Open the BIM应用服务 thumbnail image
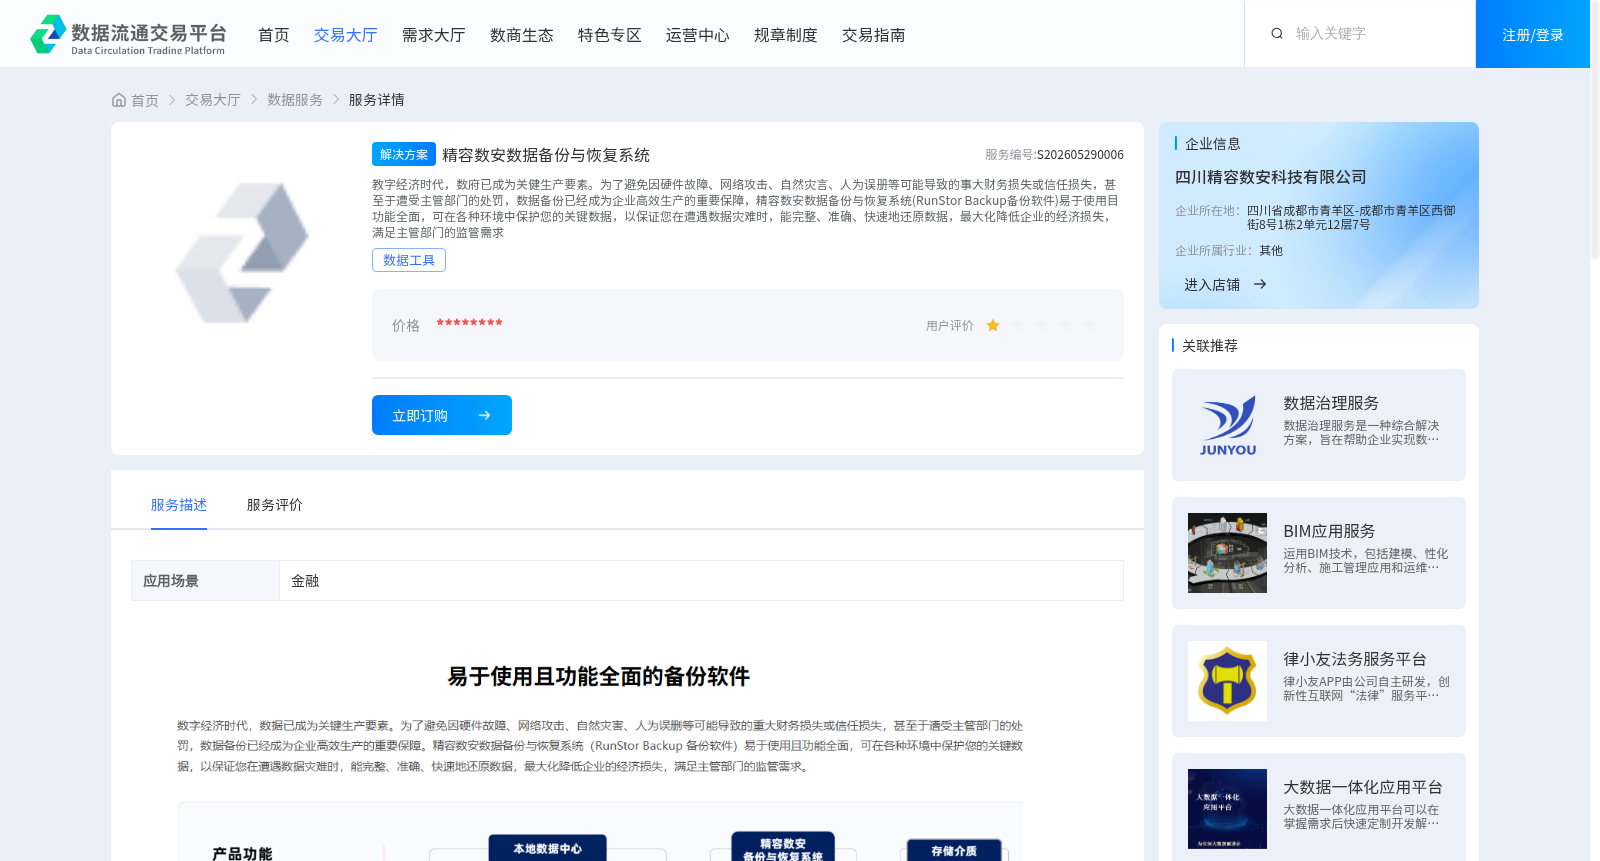The height and width of the screenshot is (861, 1600). pos(1227,553)
